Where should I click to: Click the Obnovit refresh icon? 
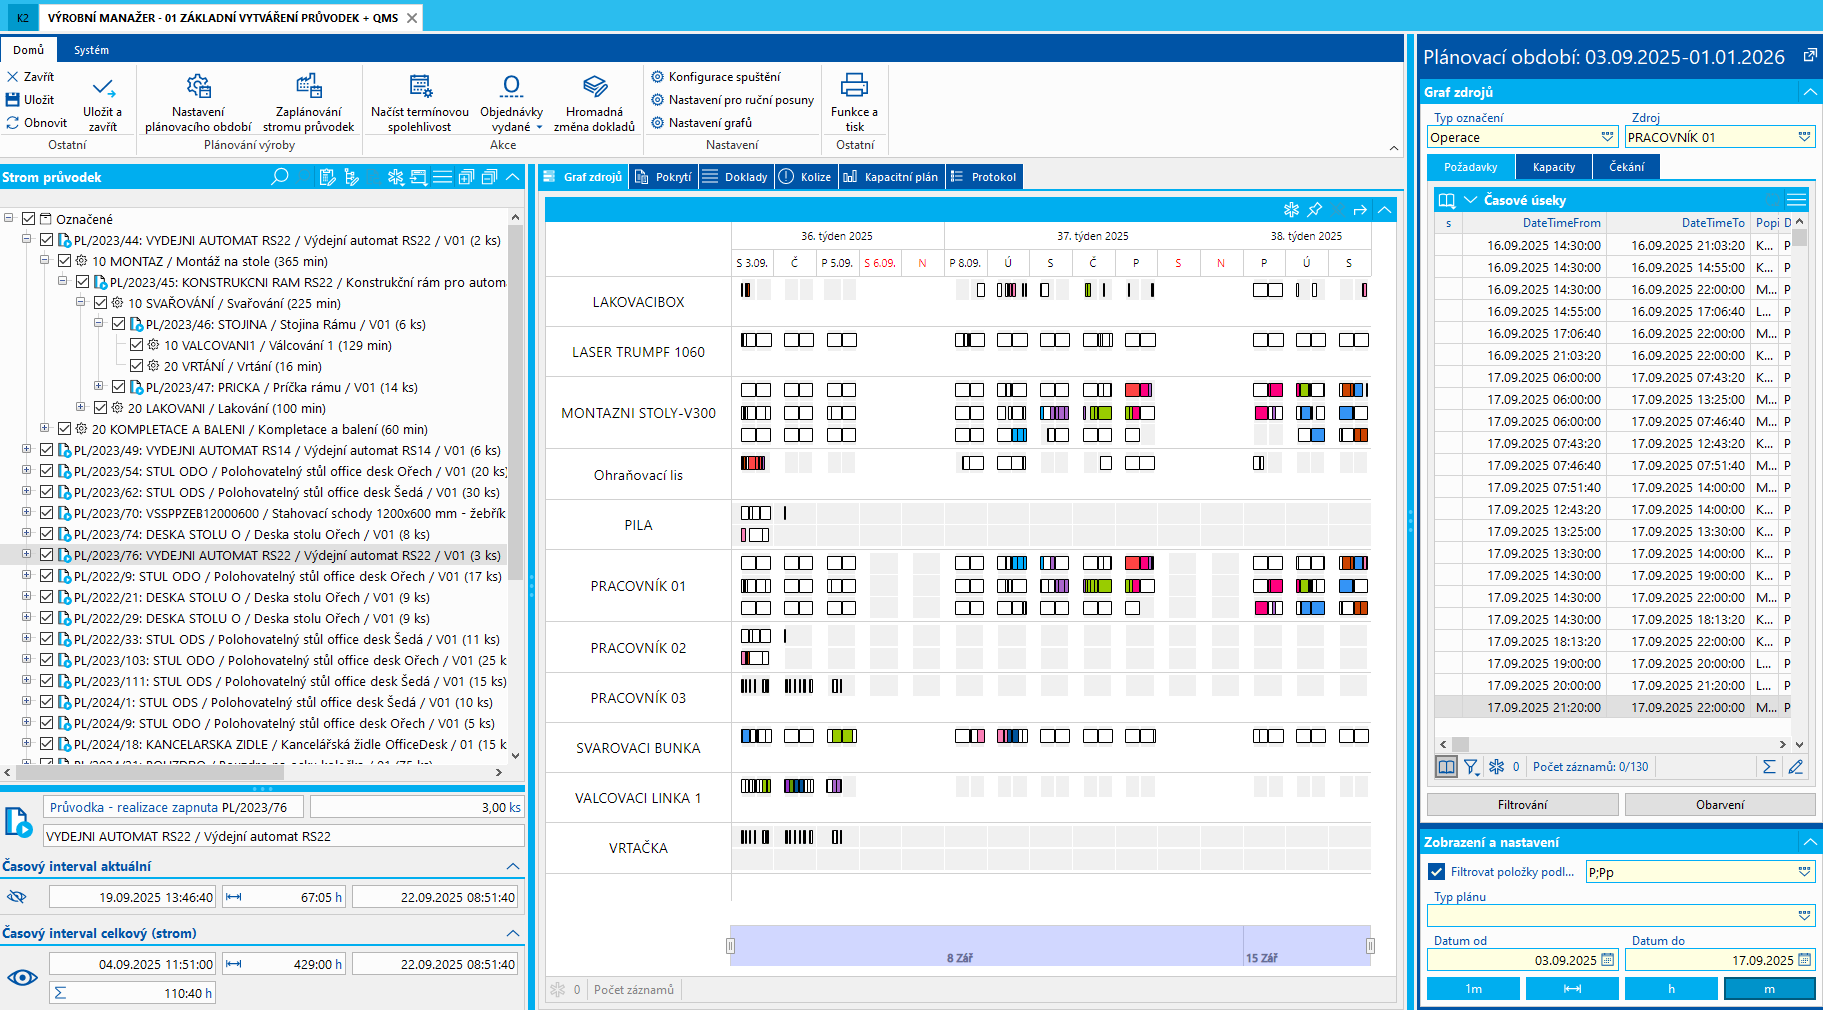click(x=13, y=123)
